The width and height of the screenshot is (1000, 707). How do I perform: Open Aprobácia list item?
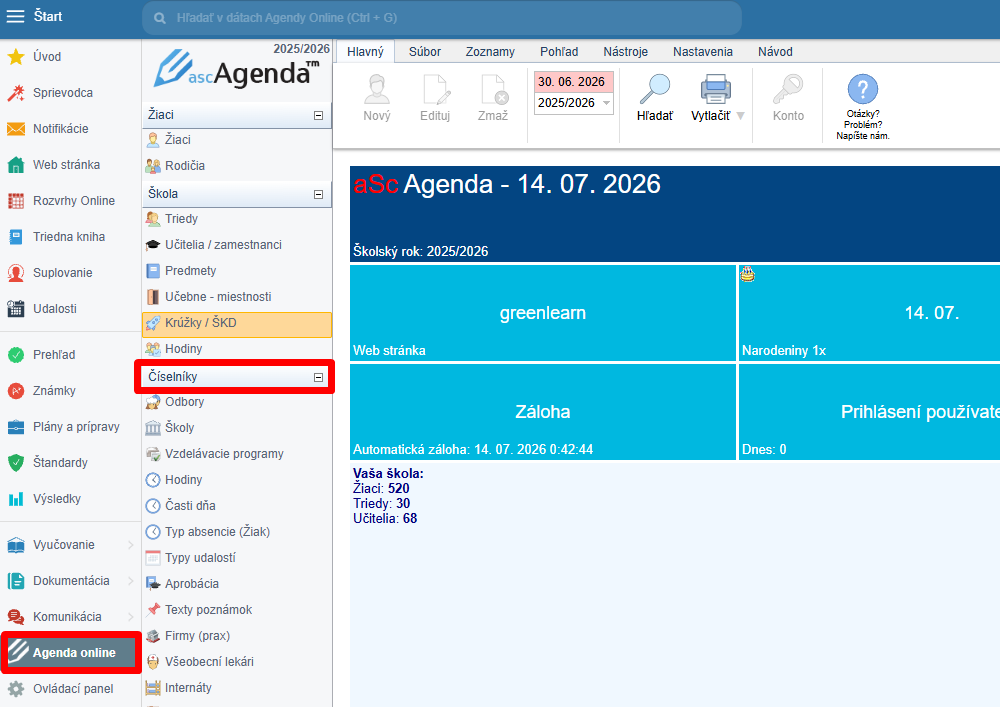pyautogui.click(x=237, y=584)
